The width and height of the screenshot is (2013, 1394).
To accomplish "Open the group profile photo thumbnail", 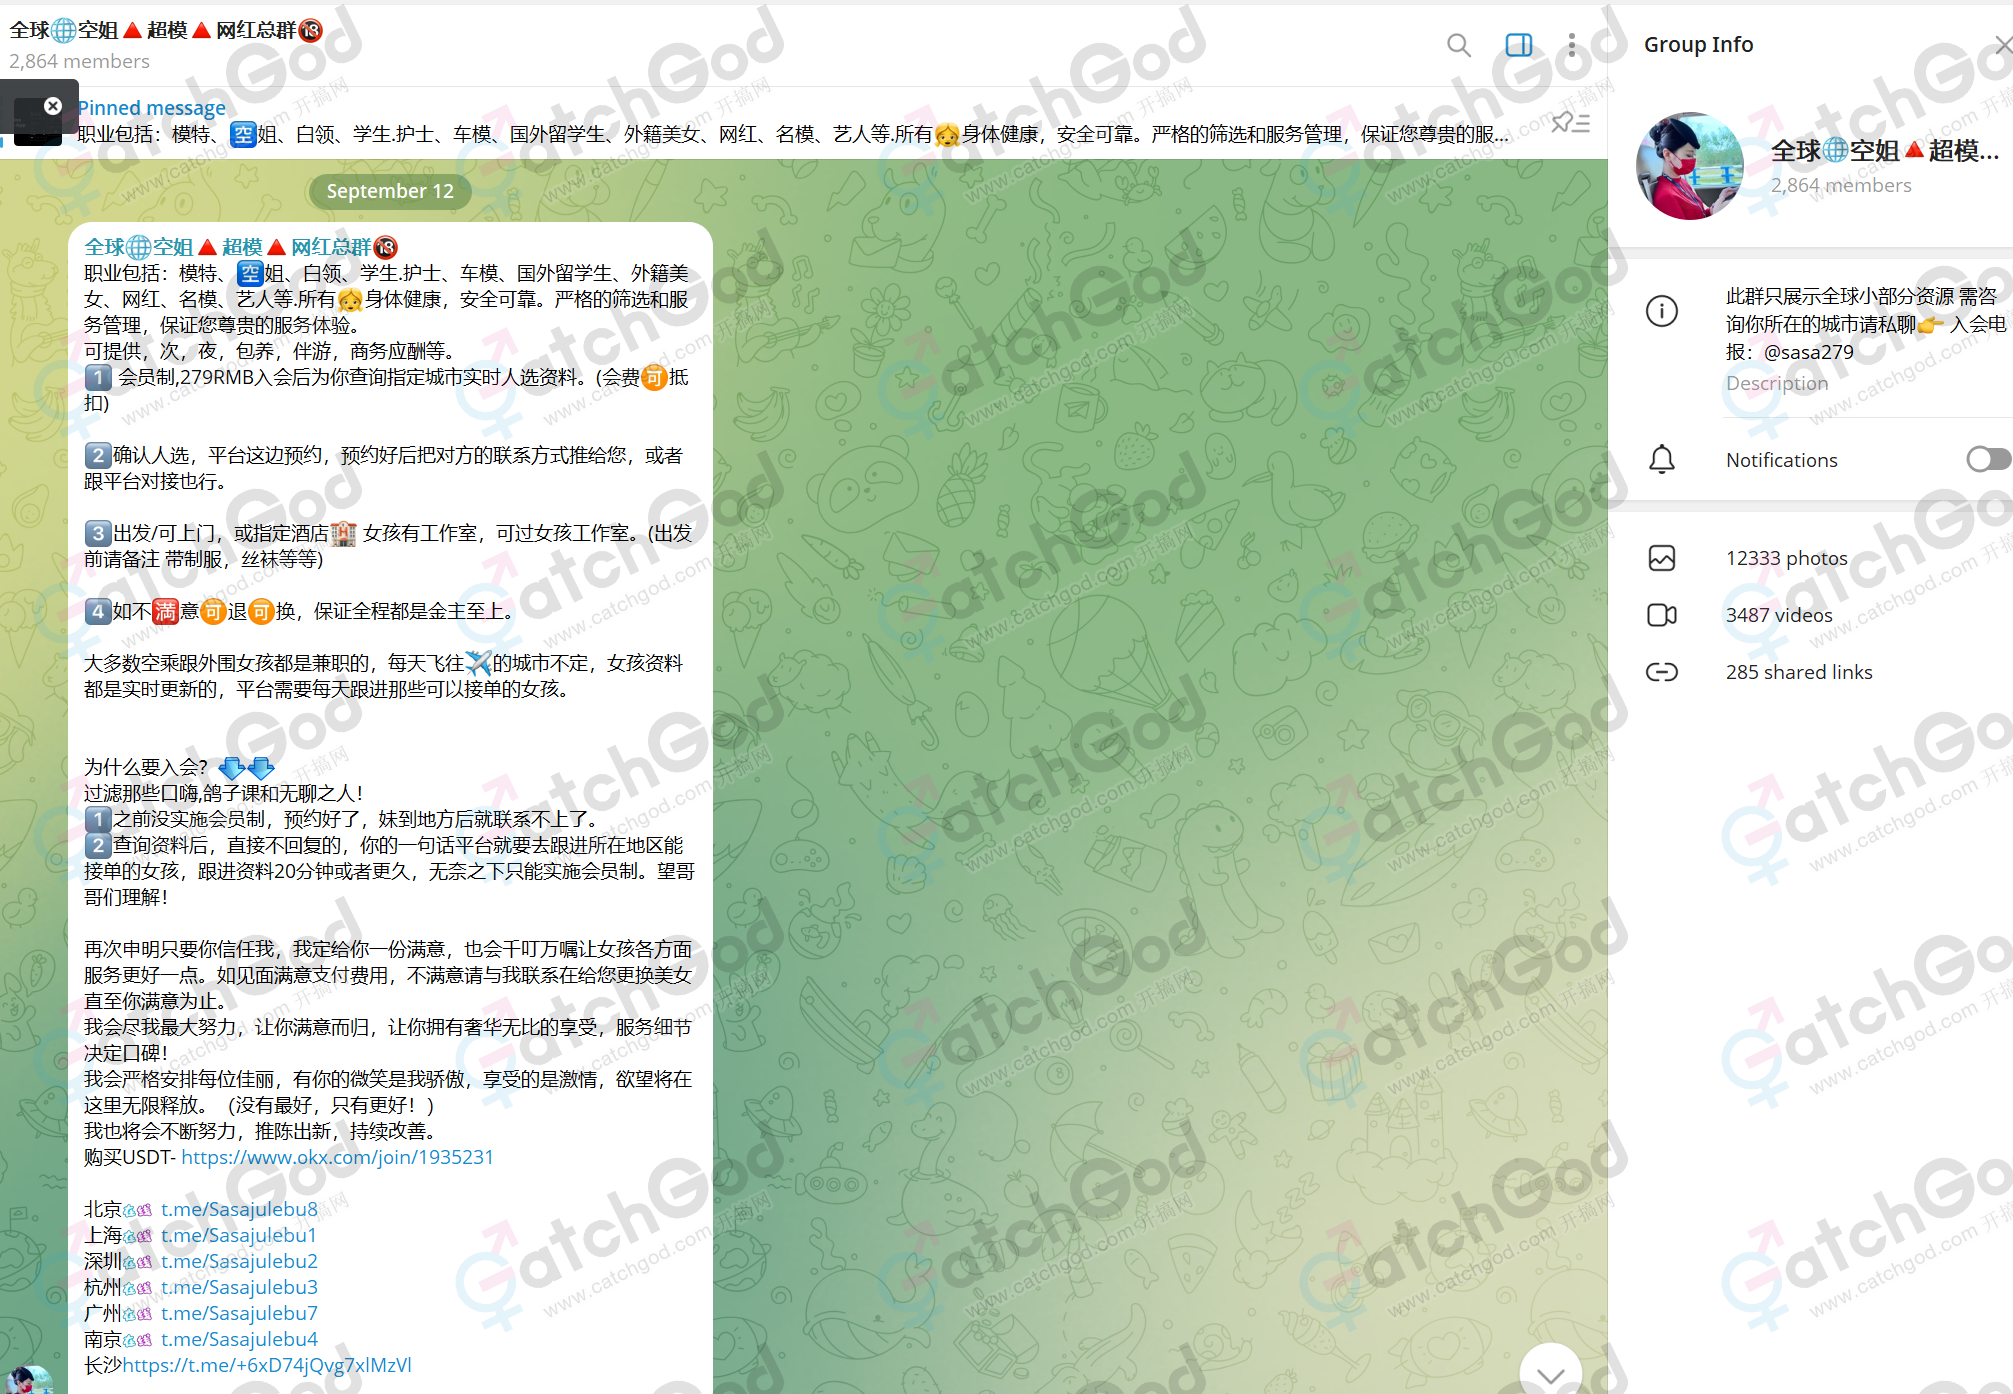I will point(1689,166).
